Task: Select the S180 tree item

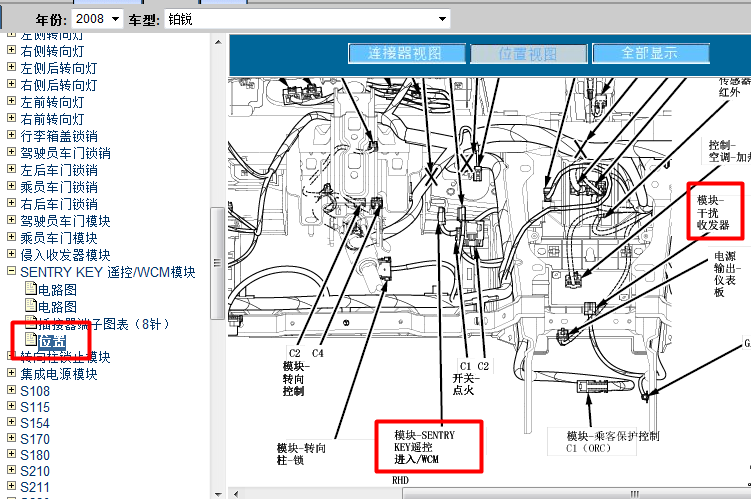Action: point(35,455)
